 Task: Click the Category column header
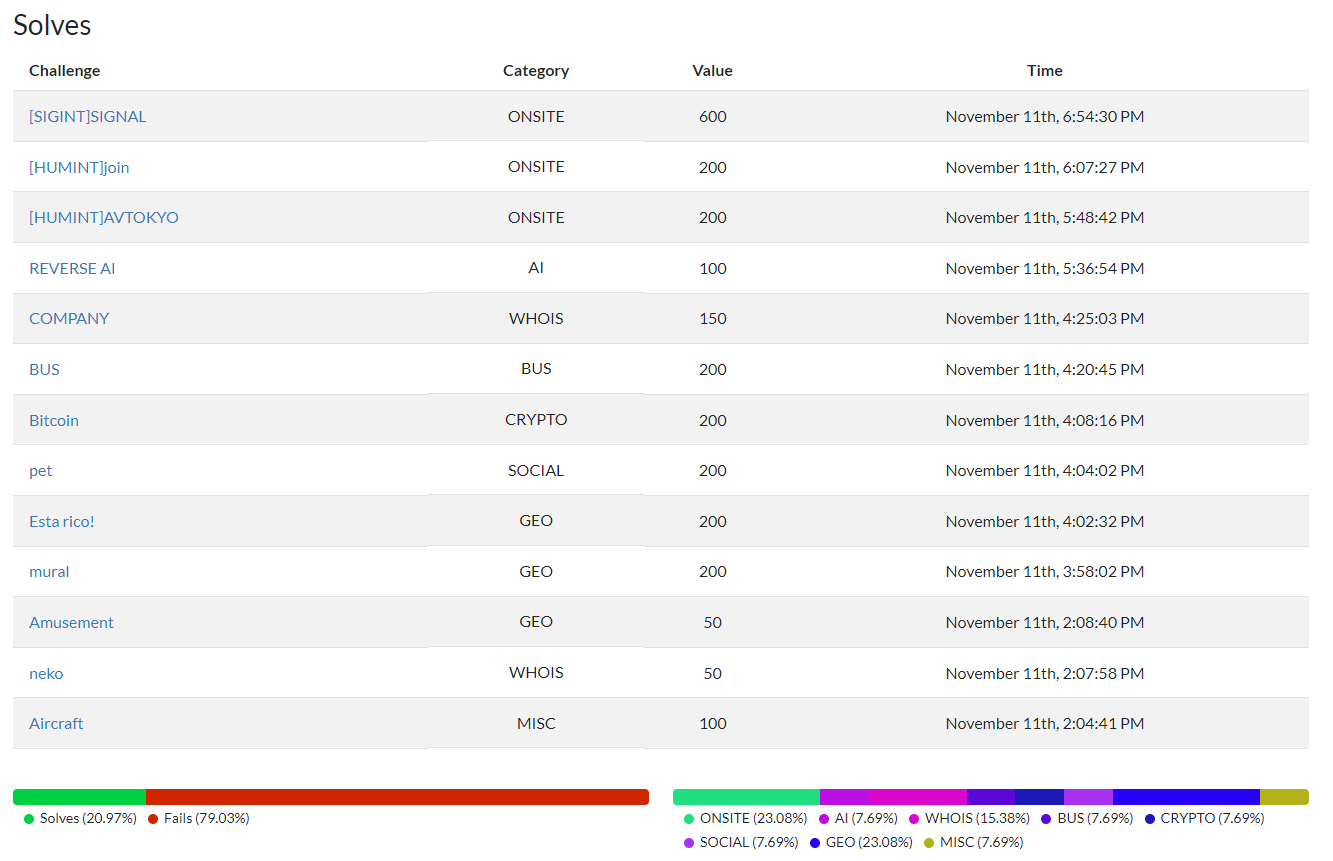(x=536, y=70)
